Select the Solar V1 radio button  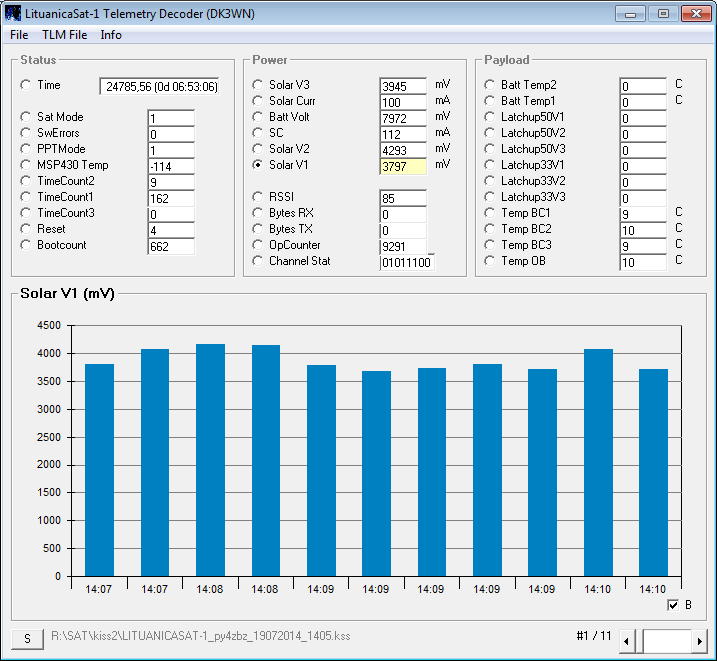click(x=258, y=165)
